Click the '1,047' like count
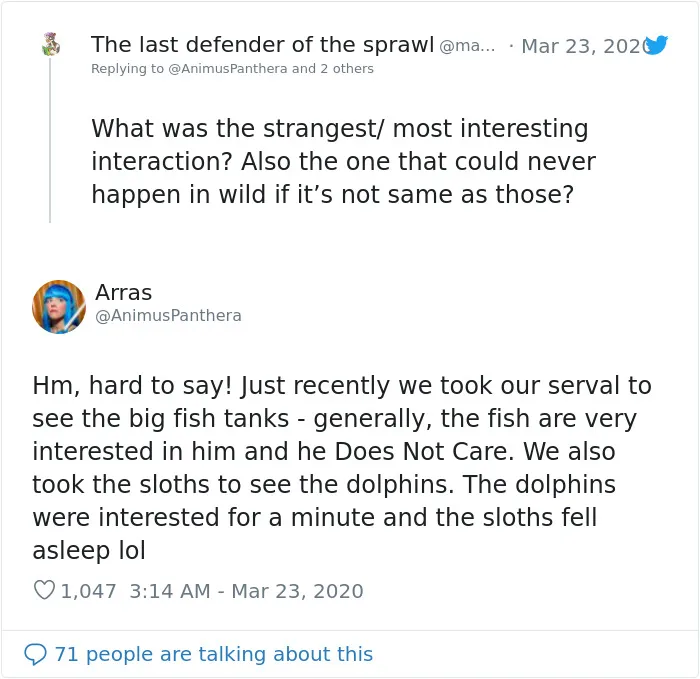The height and width of the screenshot is (679, 700). click(x=88, y=591)
